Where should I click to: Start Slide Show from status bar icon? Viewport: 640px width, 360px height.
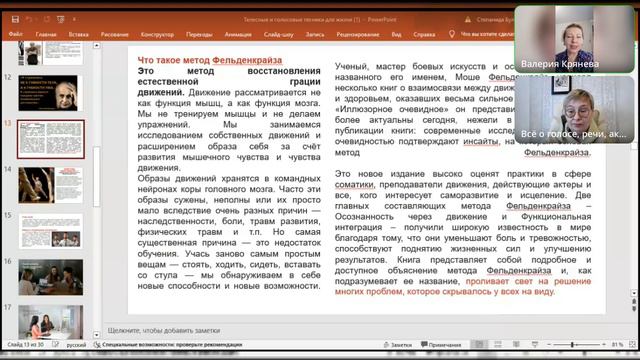pyautogui.click(x=534, y=344)
